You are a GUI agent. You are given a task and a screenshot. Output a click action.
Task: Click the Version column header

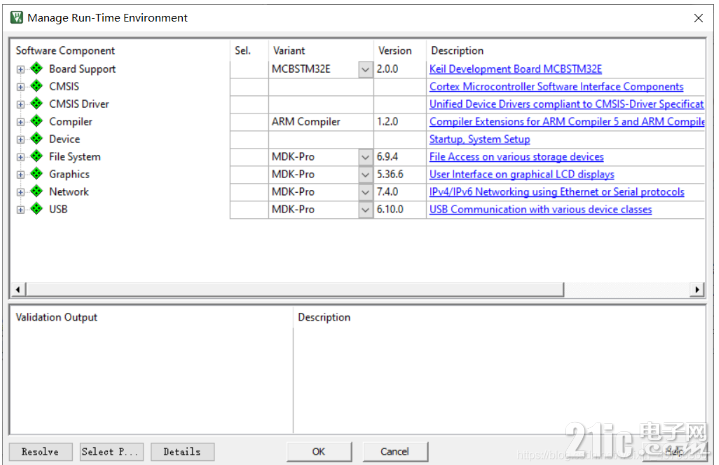[x=395, y=50]
